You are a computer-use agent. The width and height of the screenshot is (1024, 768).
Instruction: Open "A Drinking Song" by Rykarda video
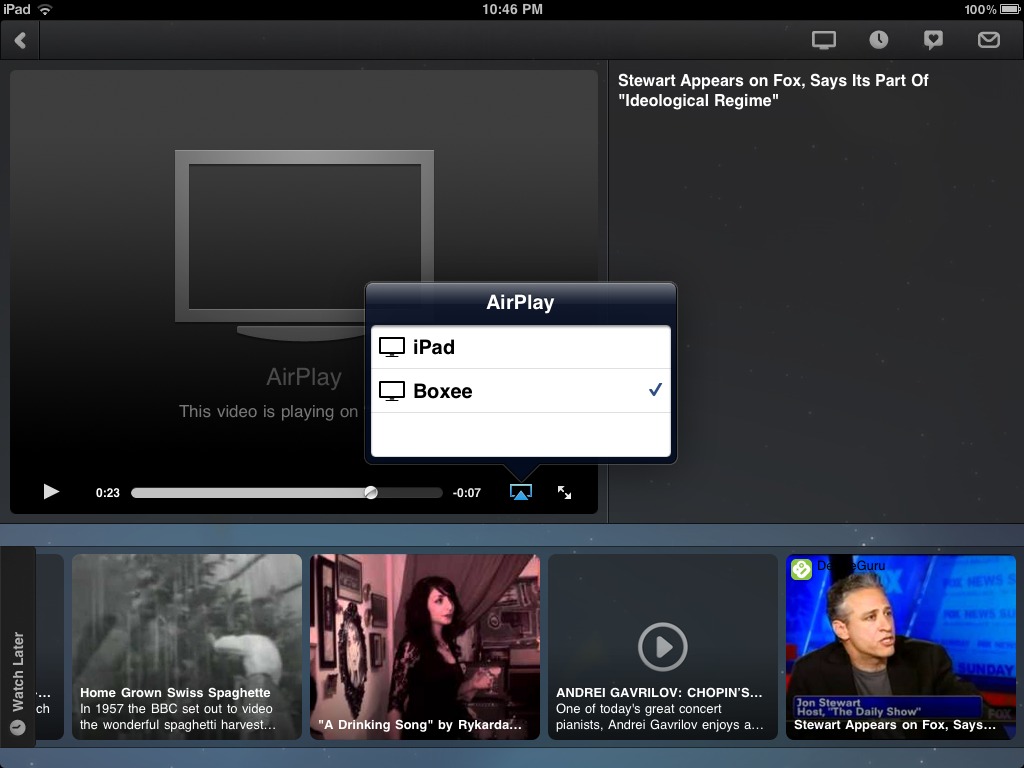click(424, 647)
